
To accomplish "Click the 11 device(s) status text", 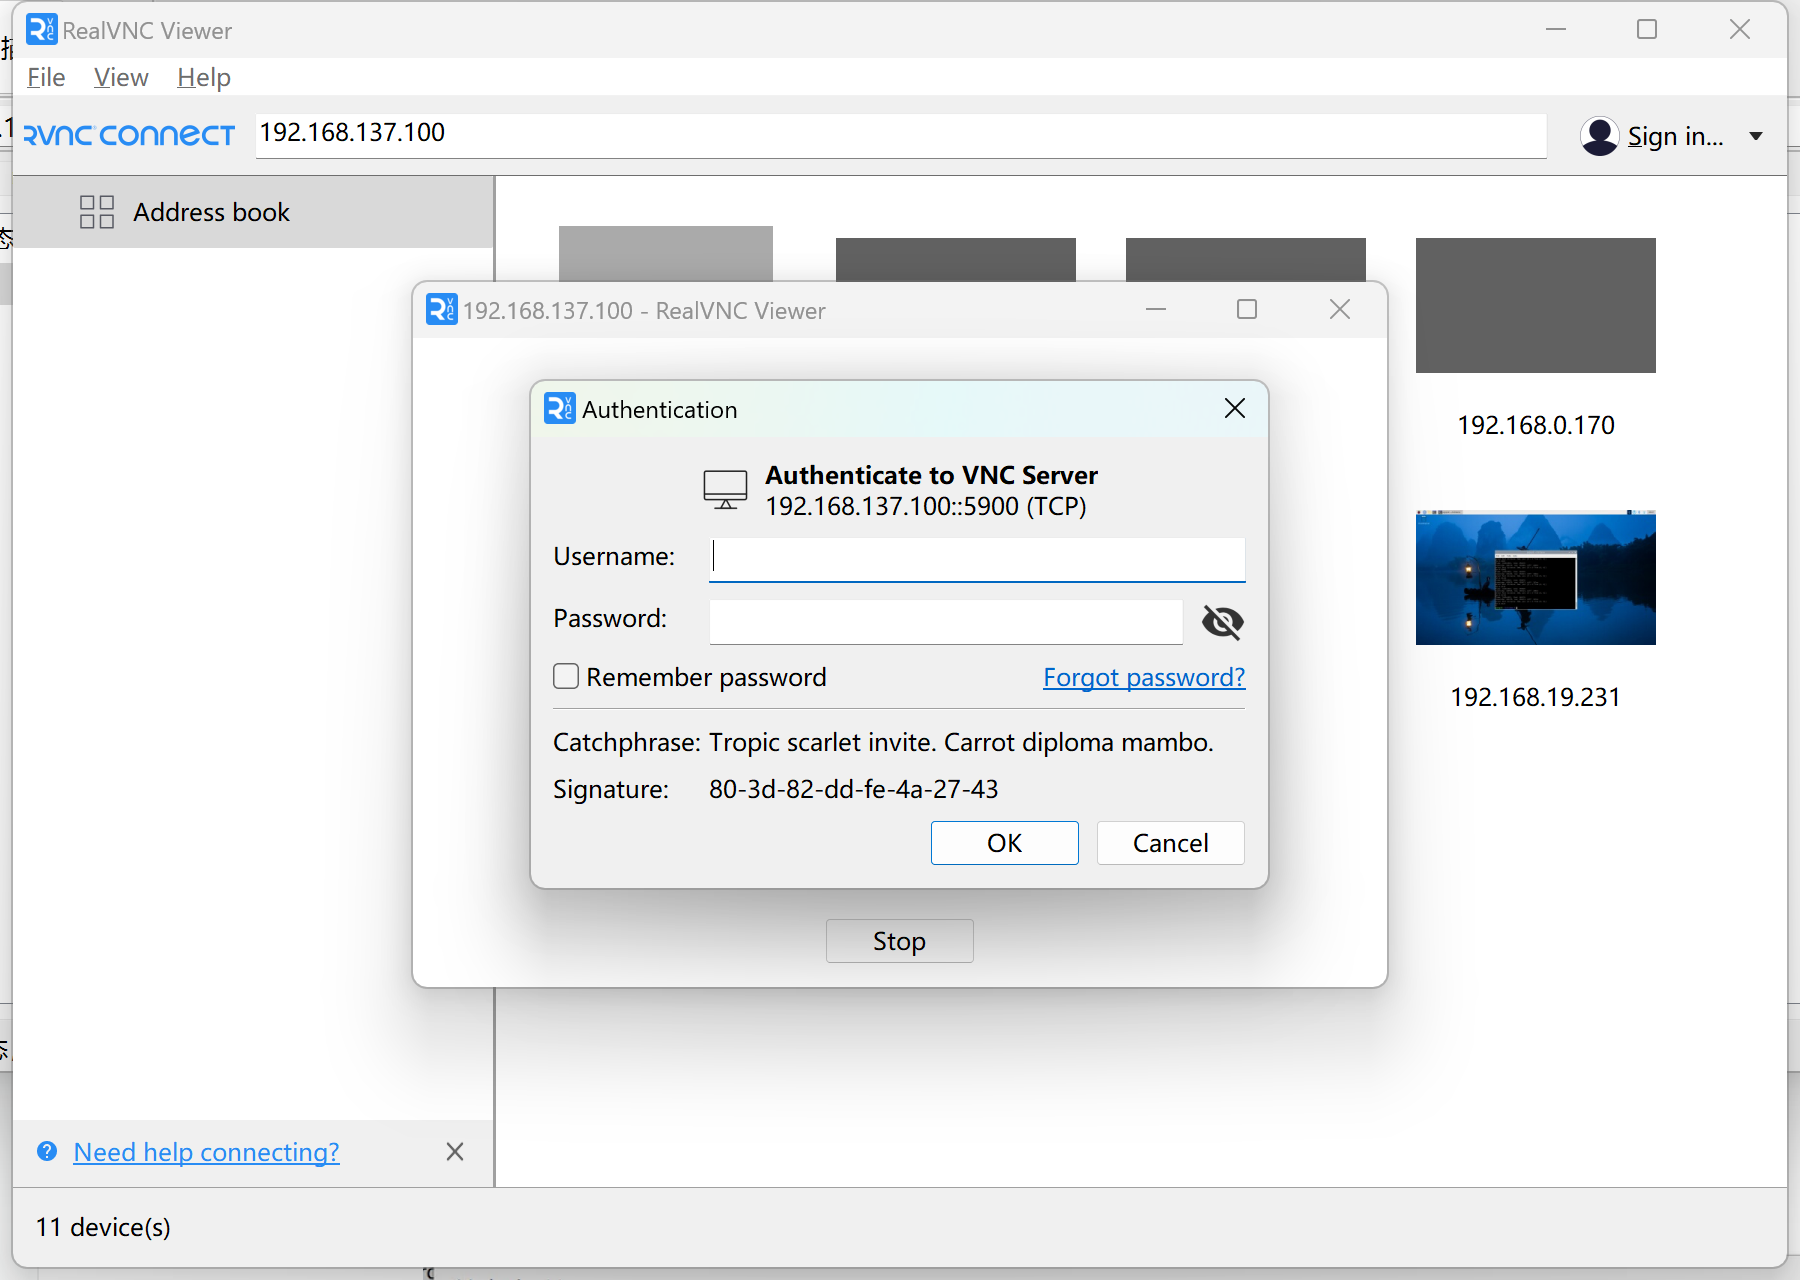I will (103, 1227).
